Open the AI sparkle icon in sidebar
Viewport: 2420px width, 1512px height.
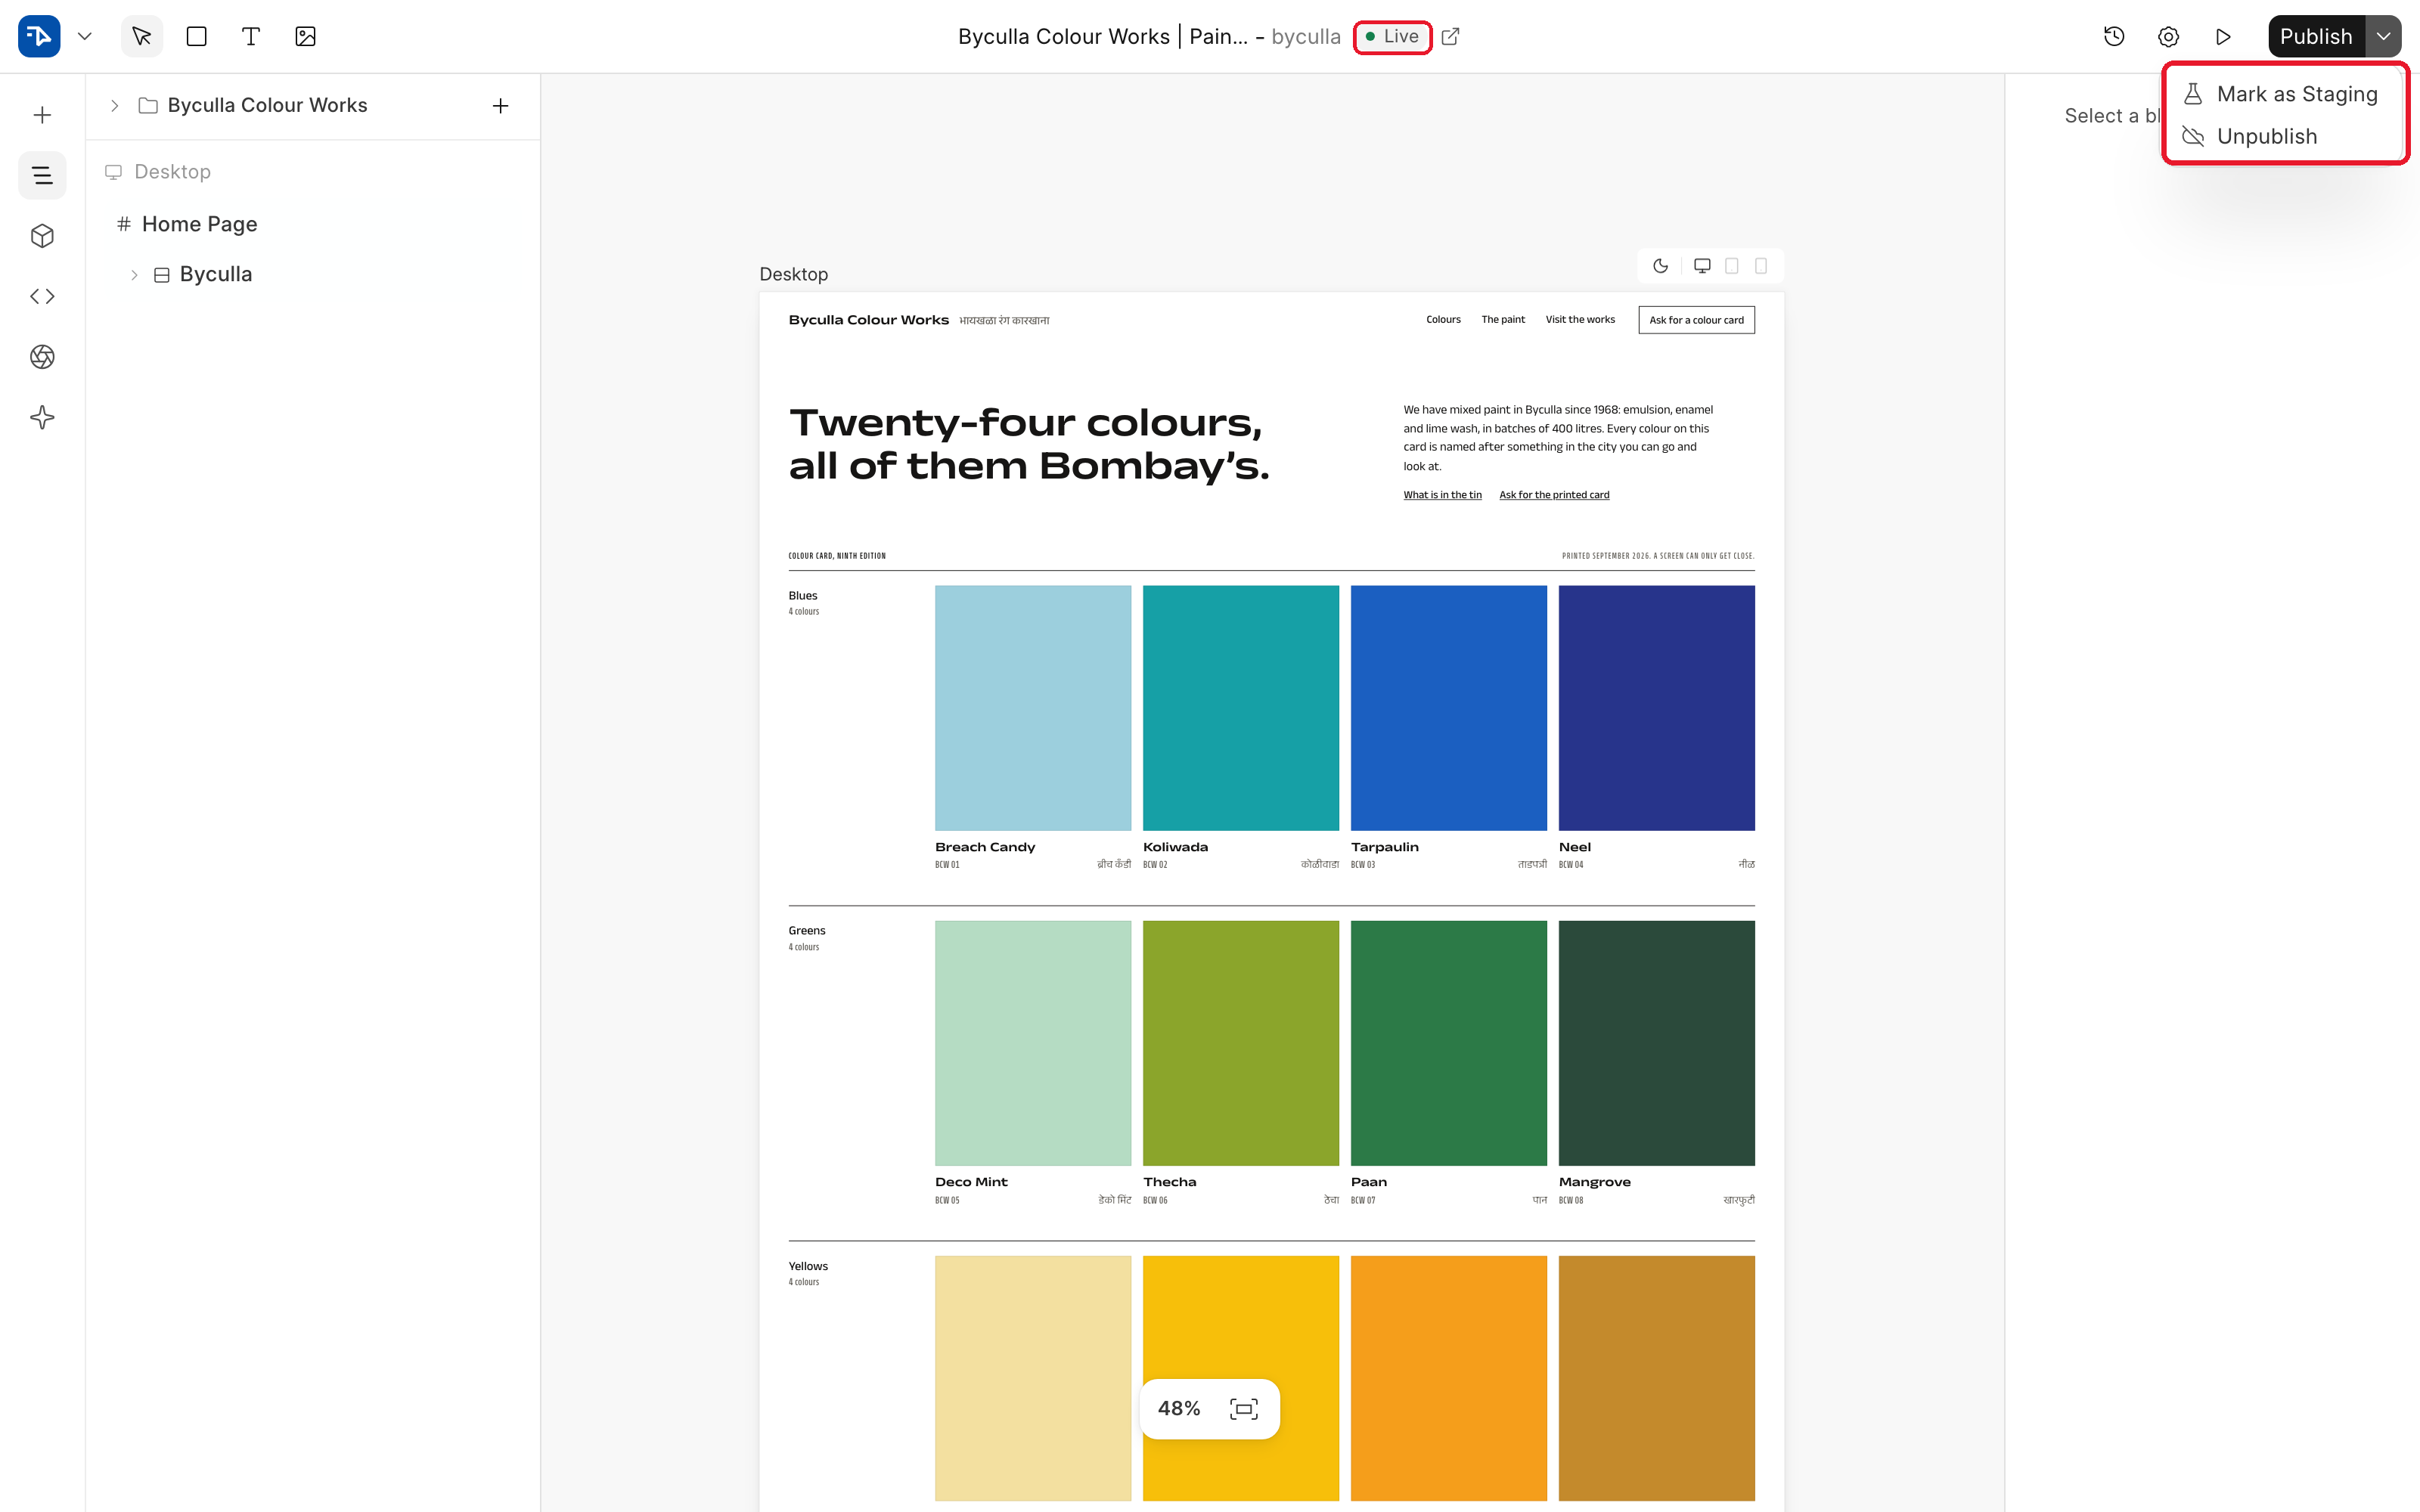point(42,417)
